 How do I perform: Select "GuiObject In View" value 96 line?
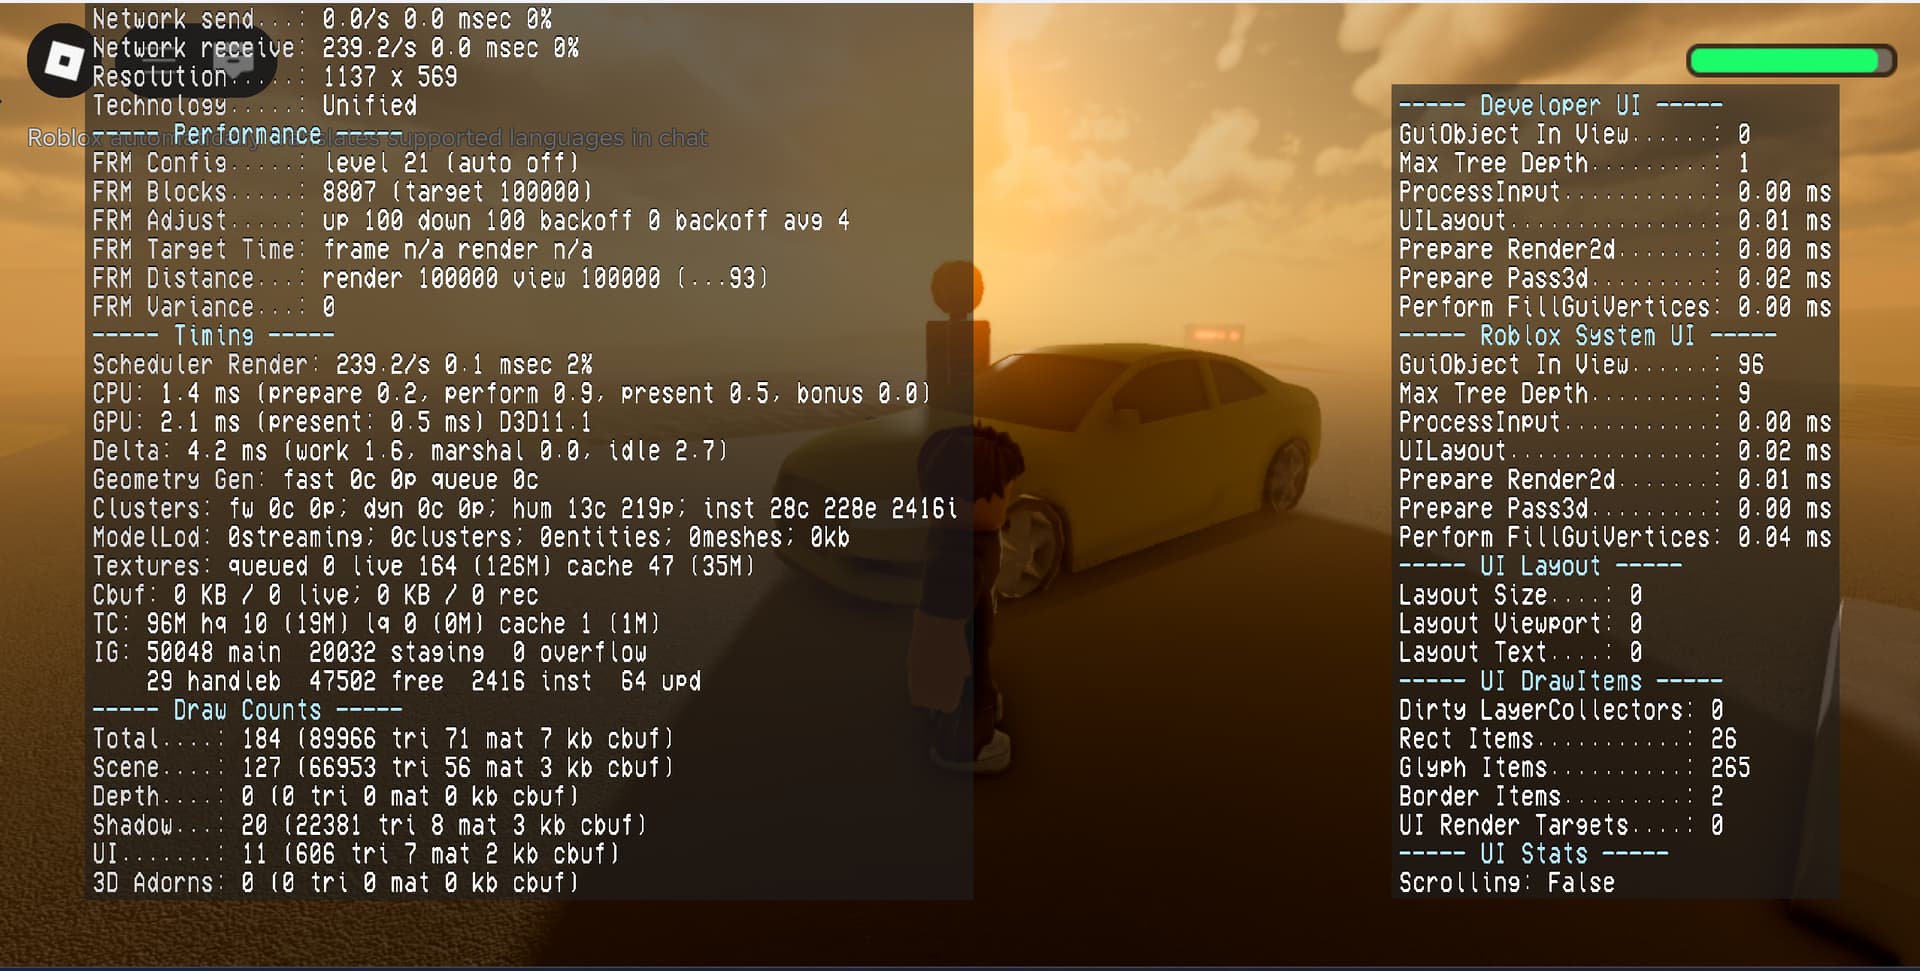click(x=1581, y=365)
